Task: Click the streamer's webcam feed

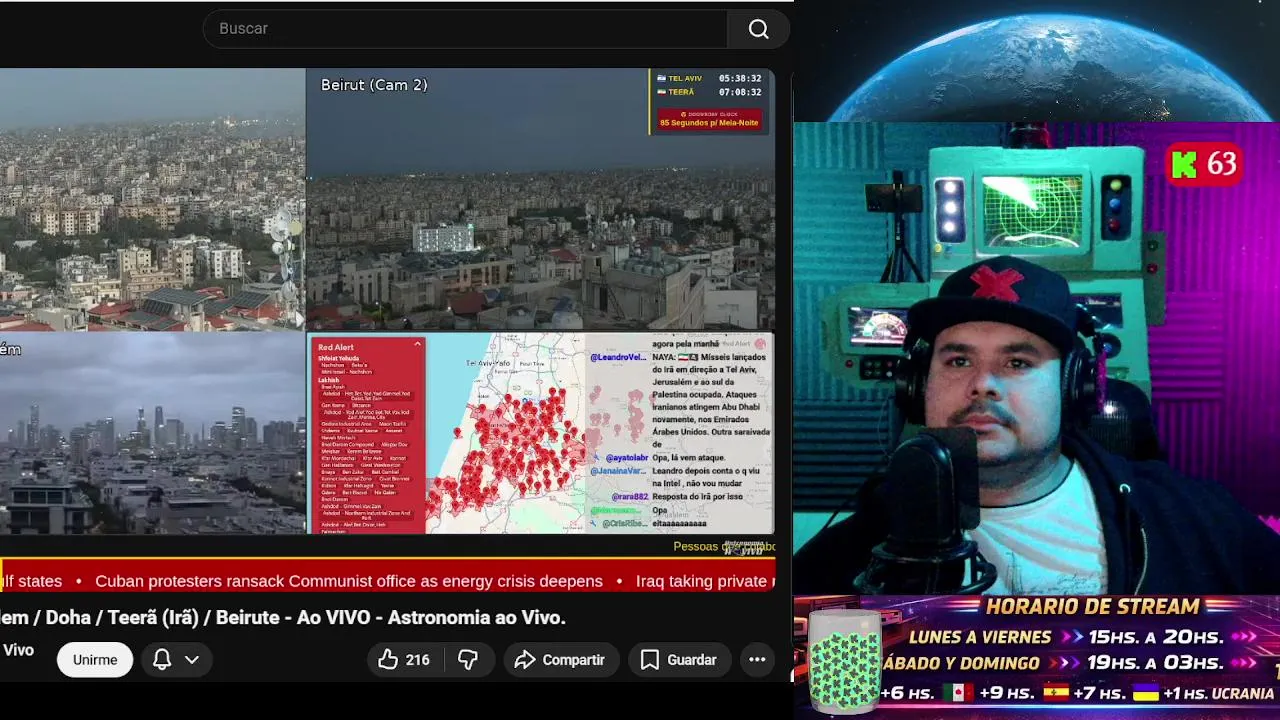Action: click(1037, 358)
